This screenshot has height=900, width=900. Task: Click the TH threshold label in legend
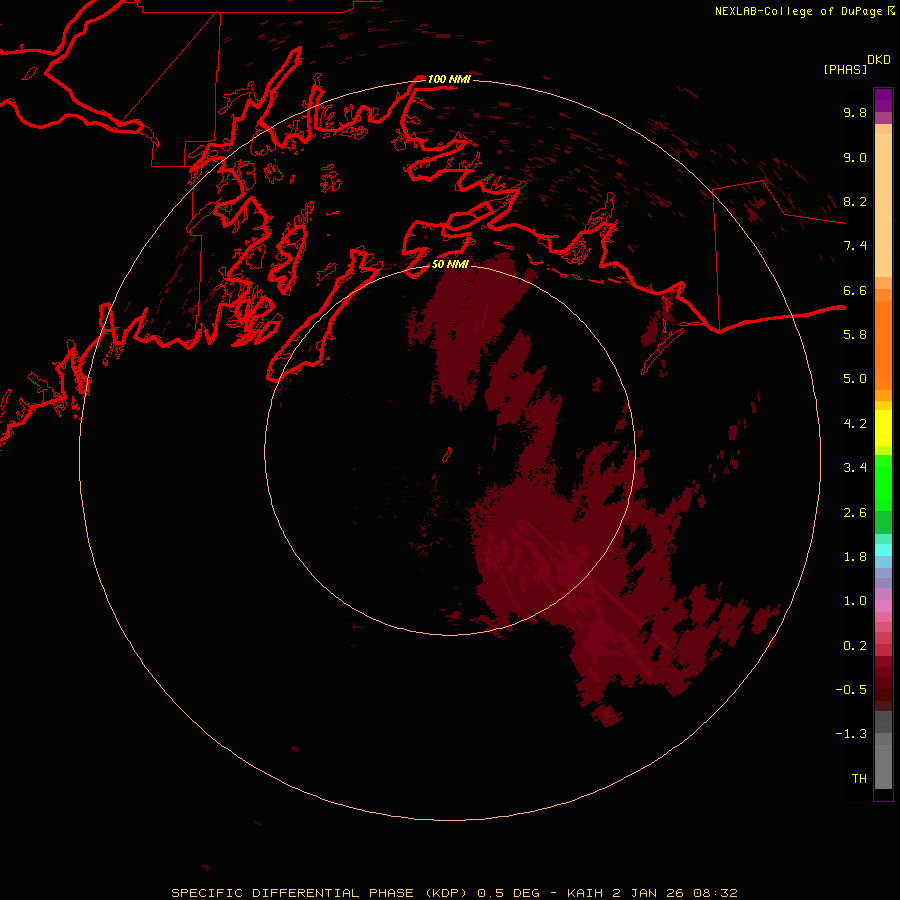pos(859,779)
